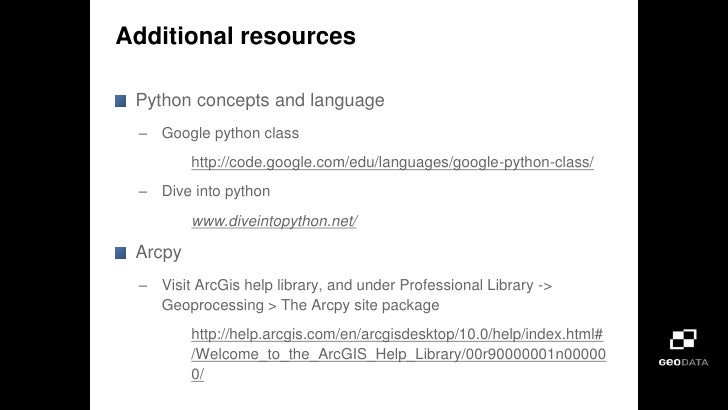This screenshot has width=728, height=410.
Task: Click the word 'Professional Library' in the text
Action: tap(467, 285)
